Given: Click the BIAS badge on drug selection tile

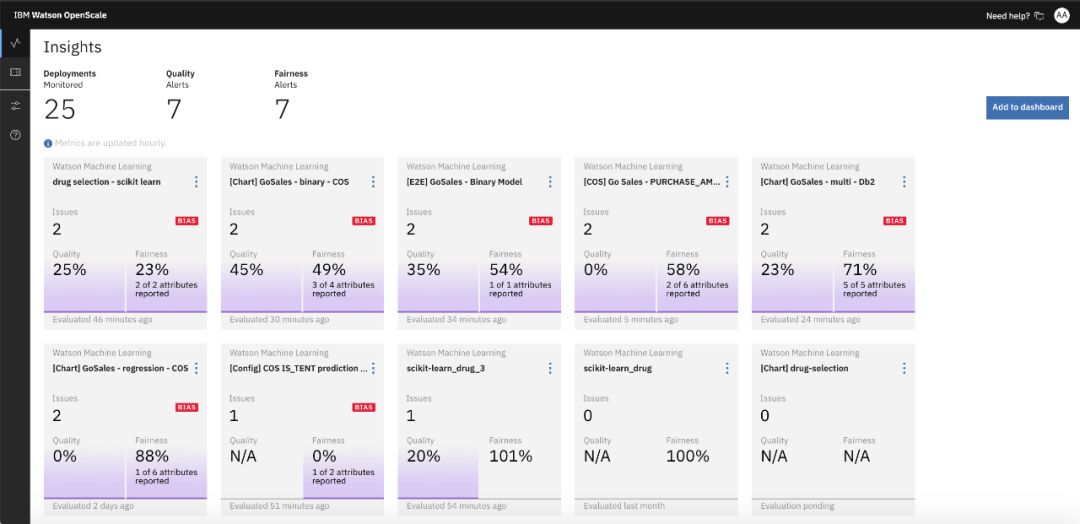Looking at the screenshot, I should tap(186, 221).
